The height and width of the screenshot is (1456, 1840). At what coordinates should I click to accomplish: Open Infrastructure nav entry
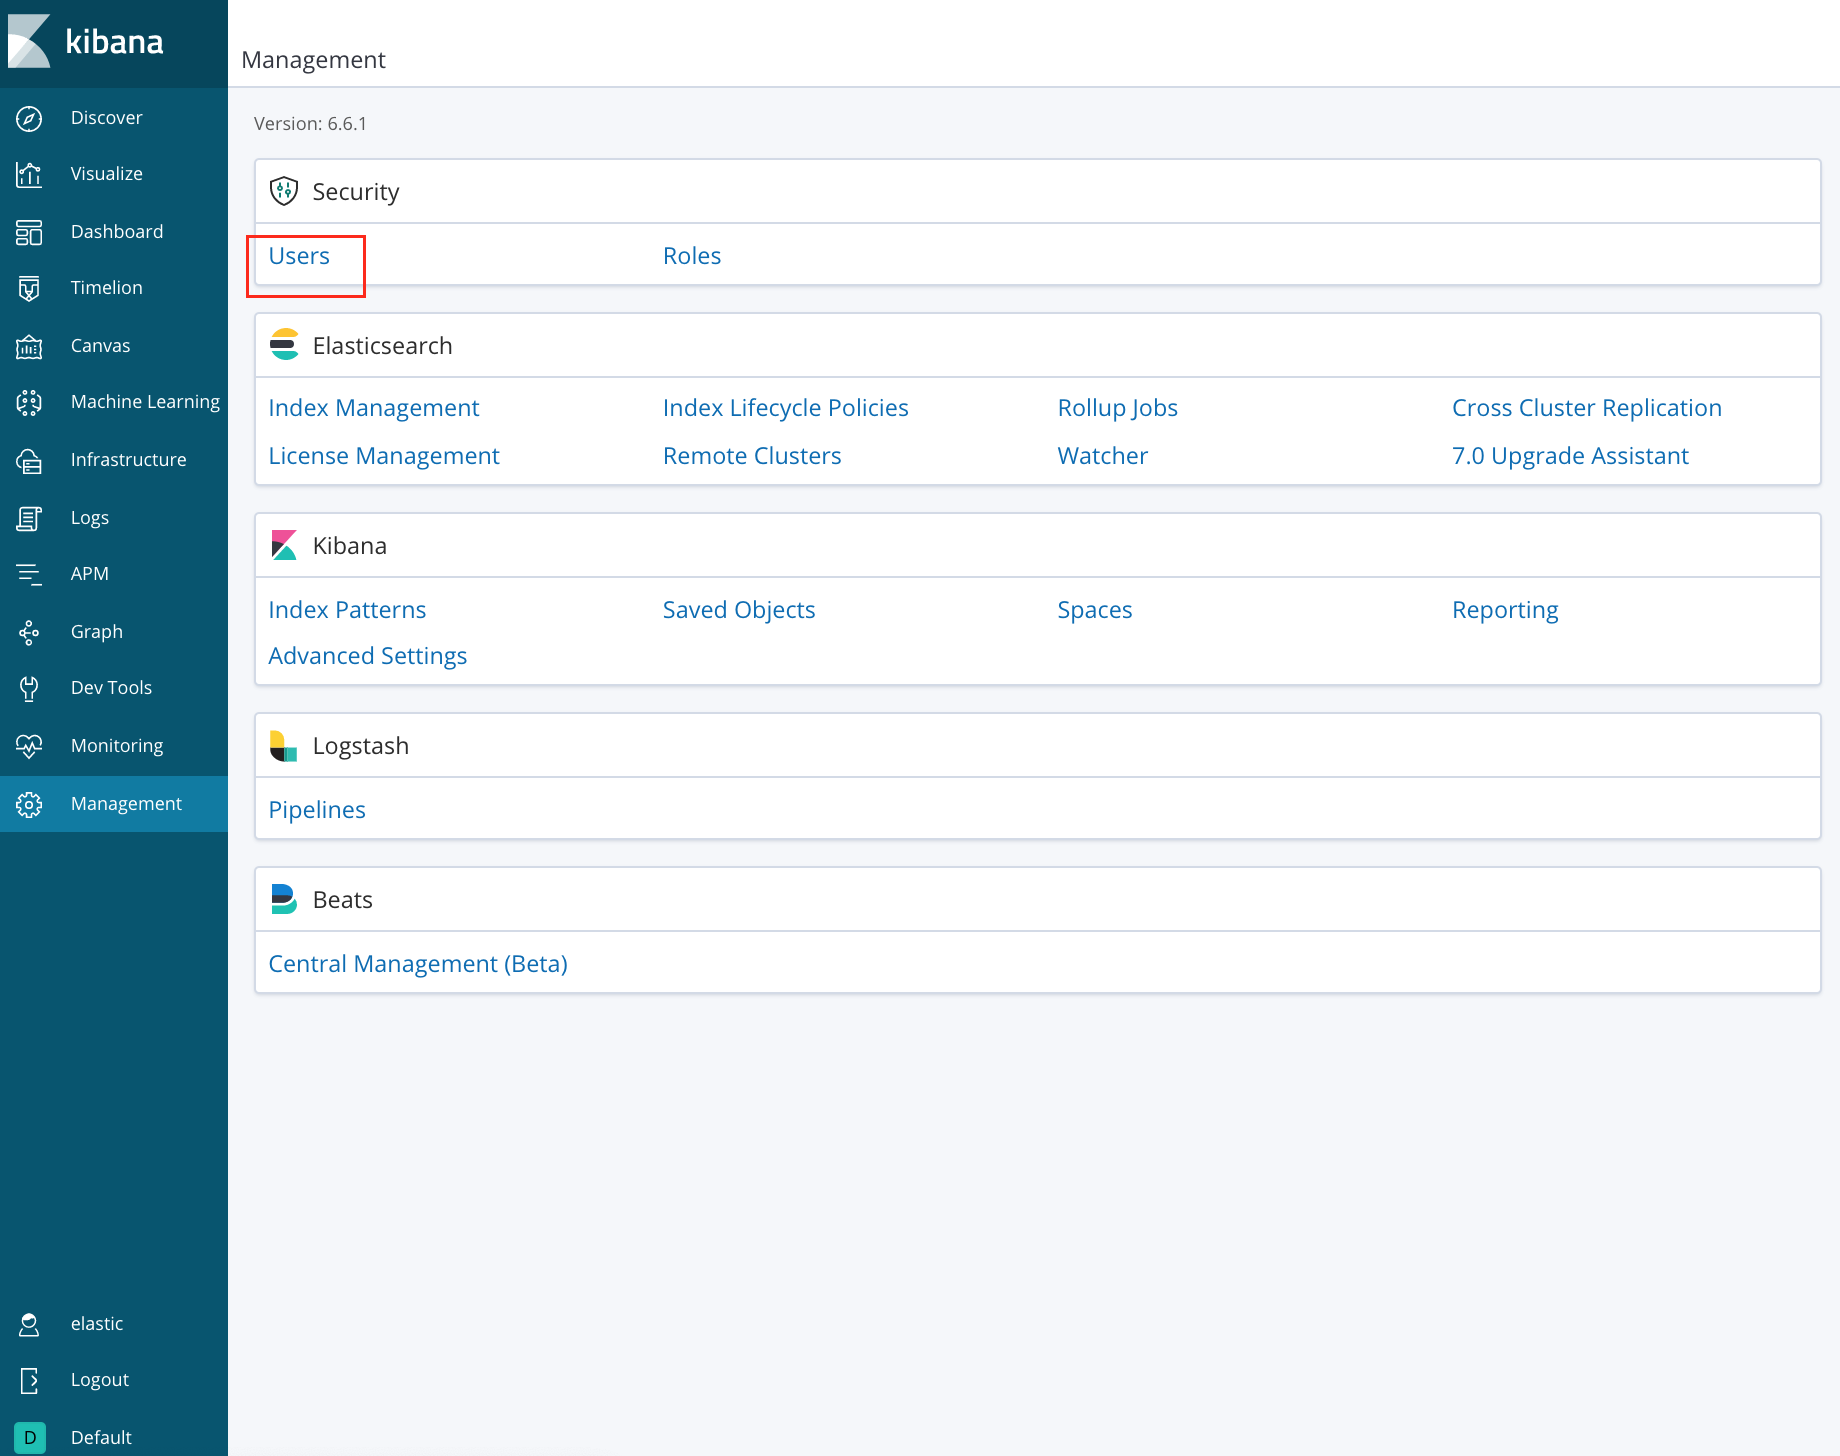click(x=128, y=460)
